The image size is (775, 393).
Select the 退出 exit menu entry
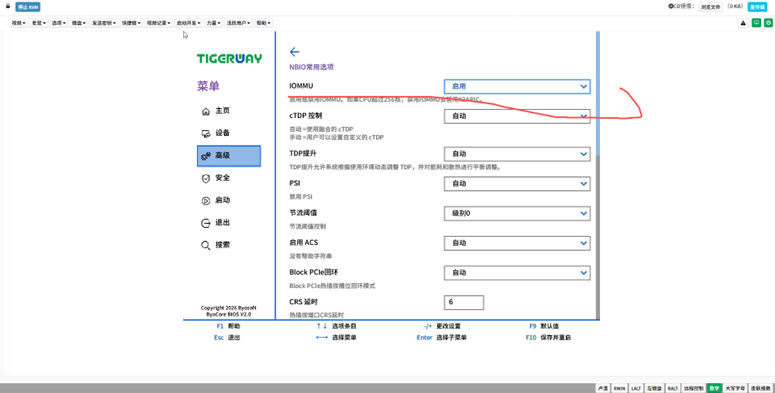click(x=228, y=223)
